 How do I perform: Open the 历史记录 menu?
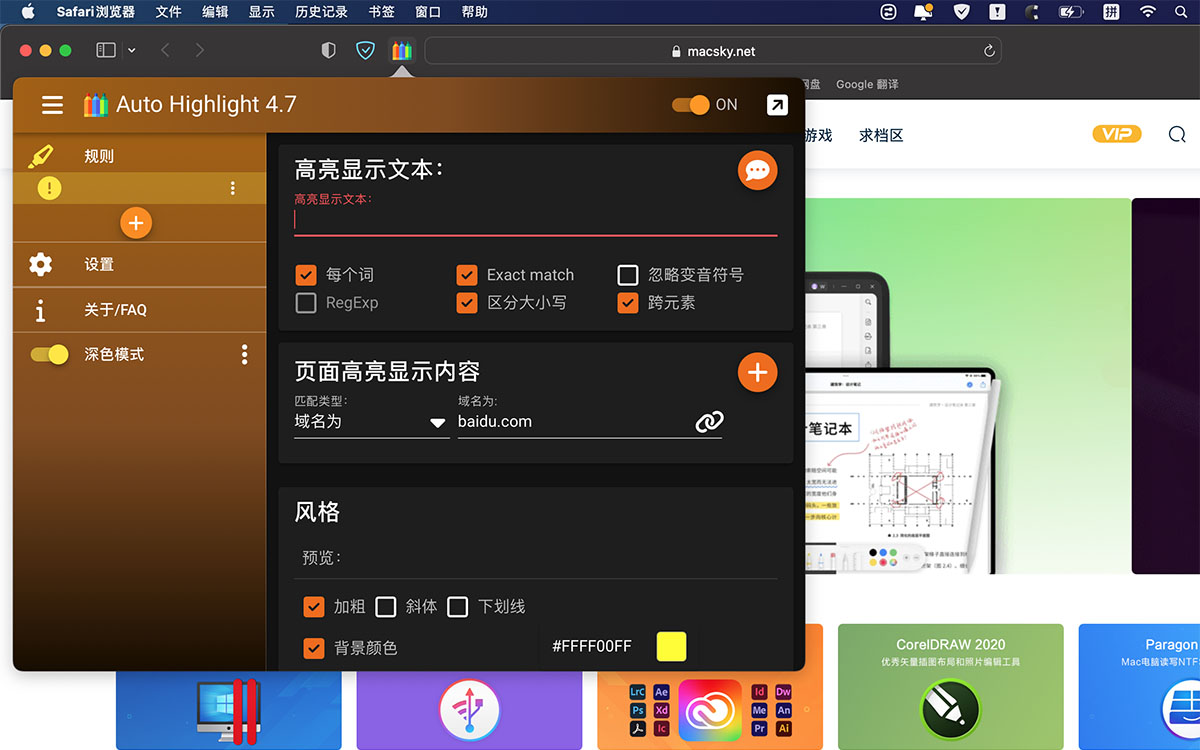pyautogui.click(x=322, y=12)
